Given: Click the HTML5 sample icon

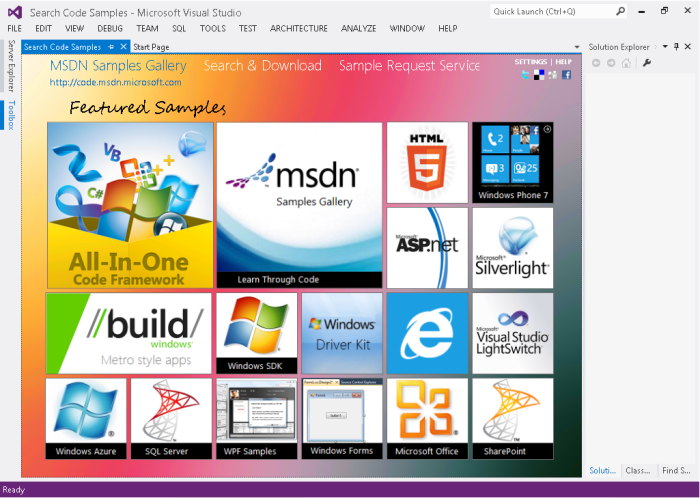Looking at the screenshot, I should coord(427,162).
